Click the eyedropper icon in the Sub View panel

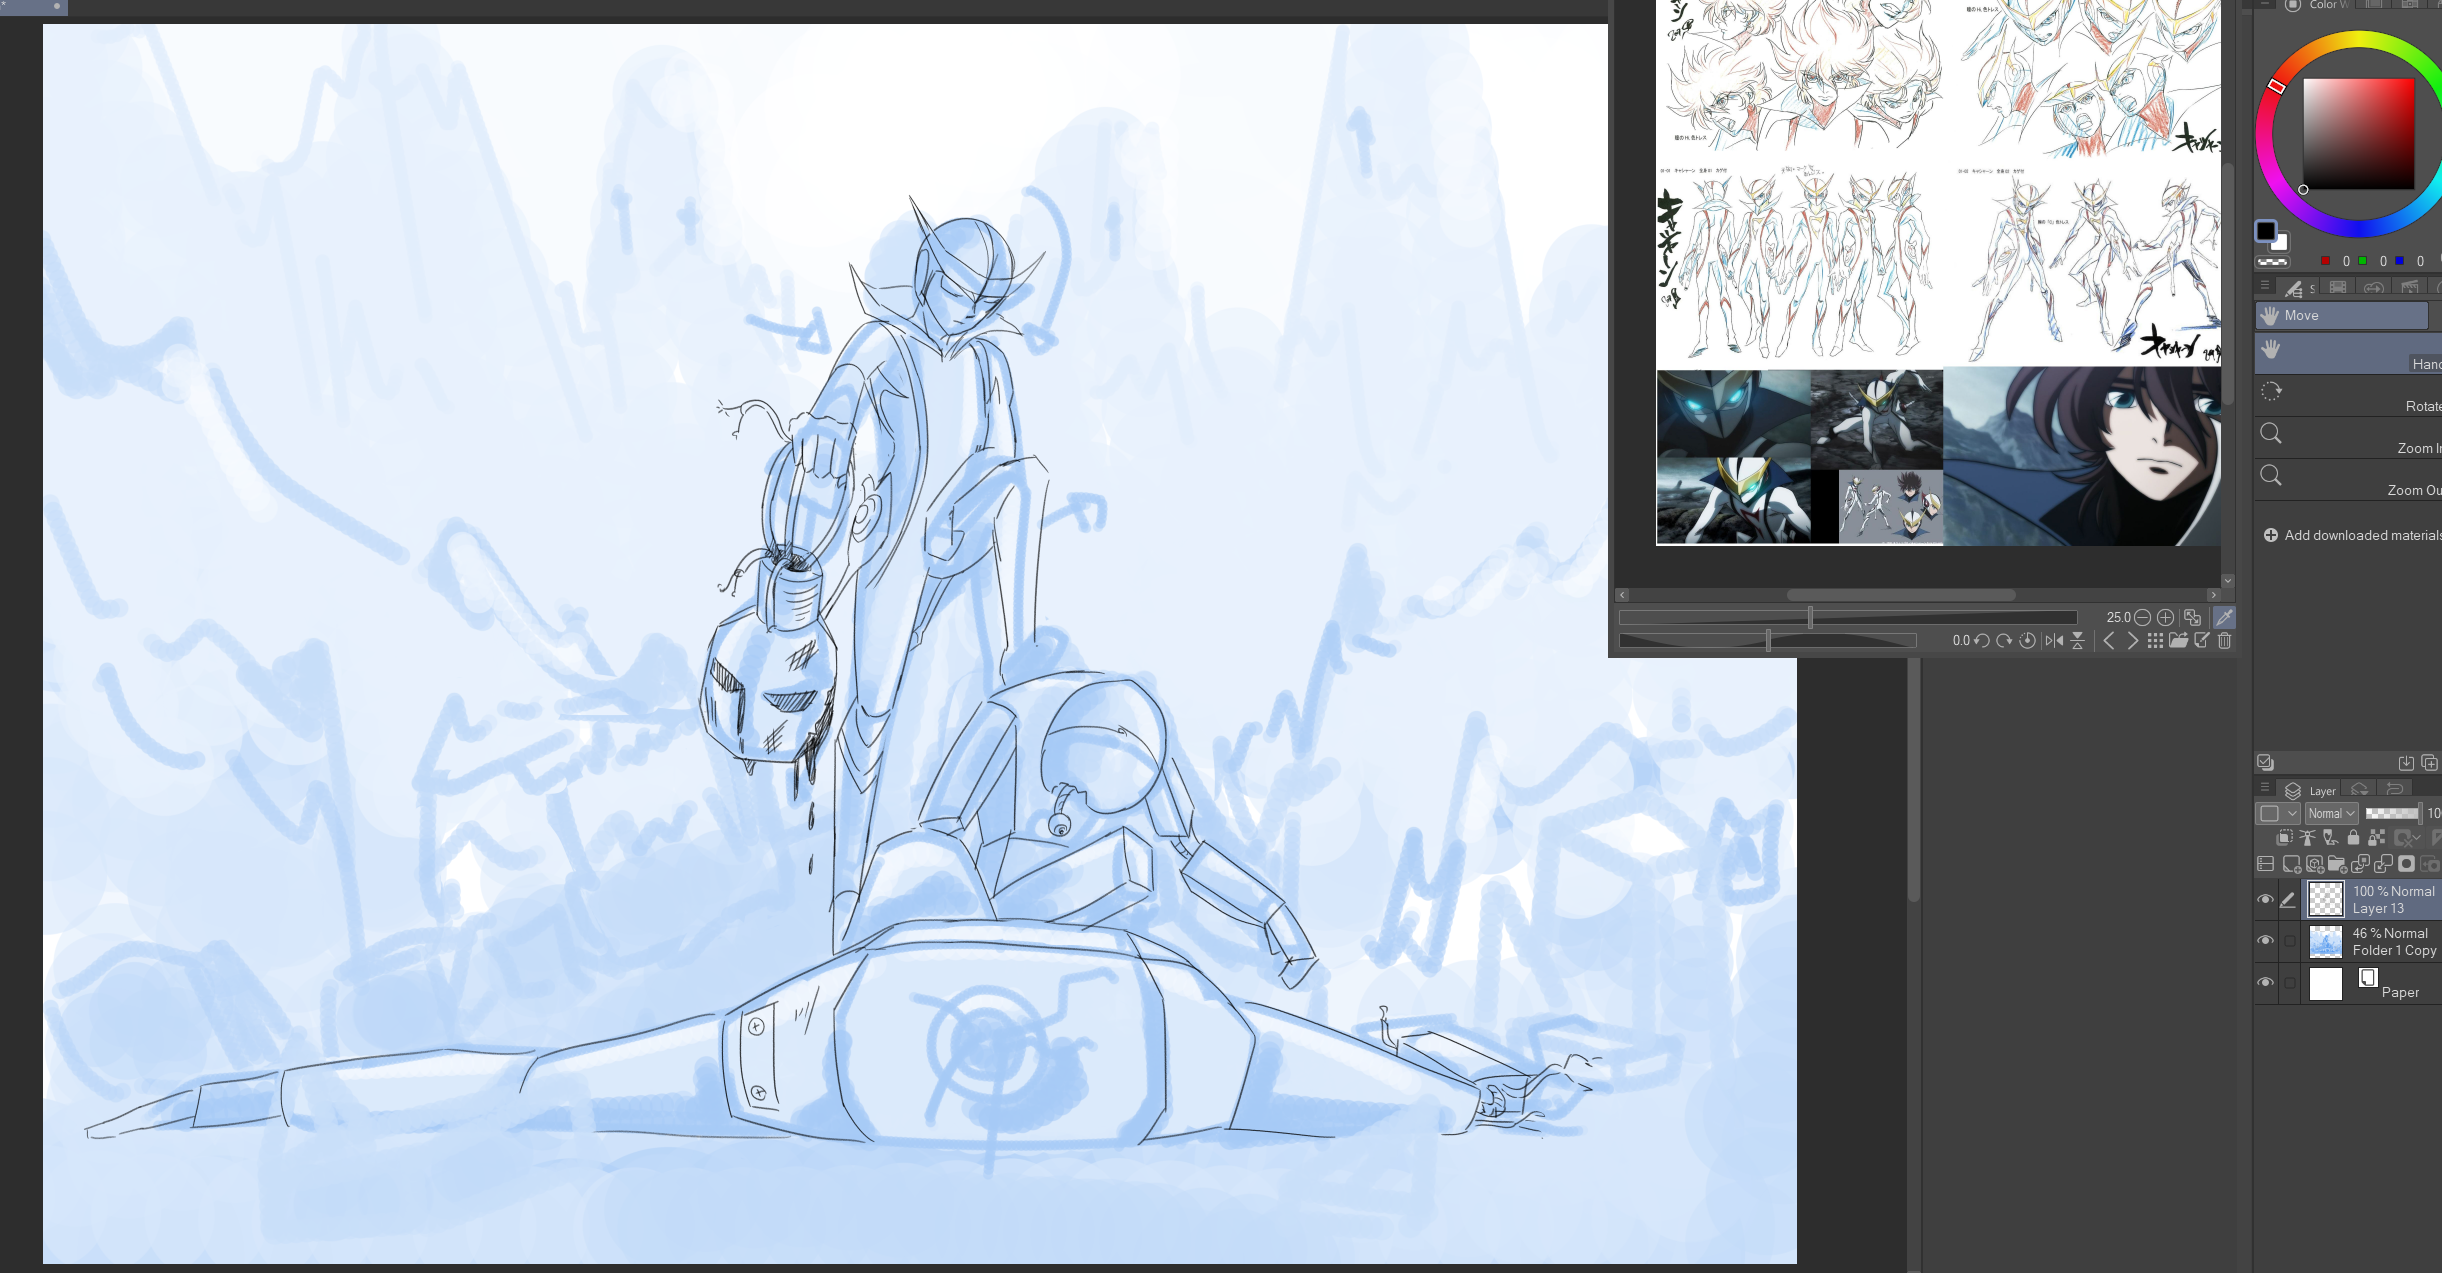(x=2224, y=618)
